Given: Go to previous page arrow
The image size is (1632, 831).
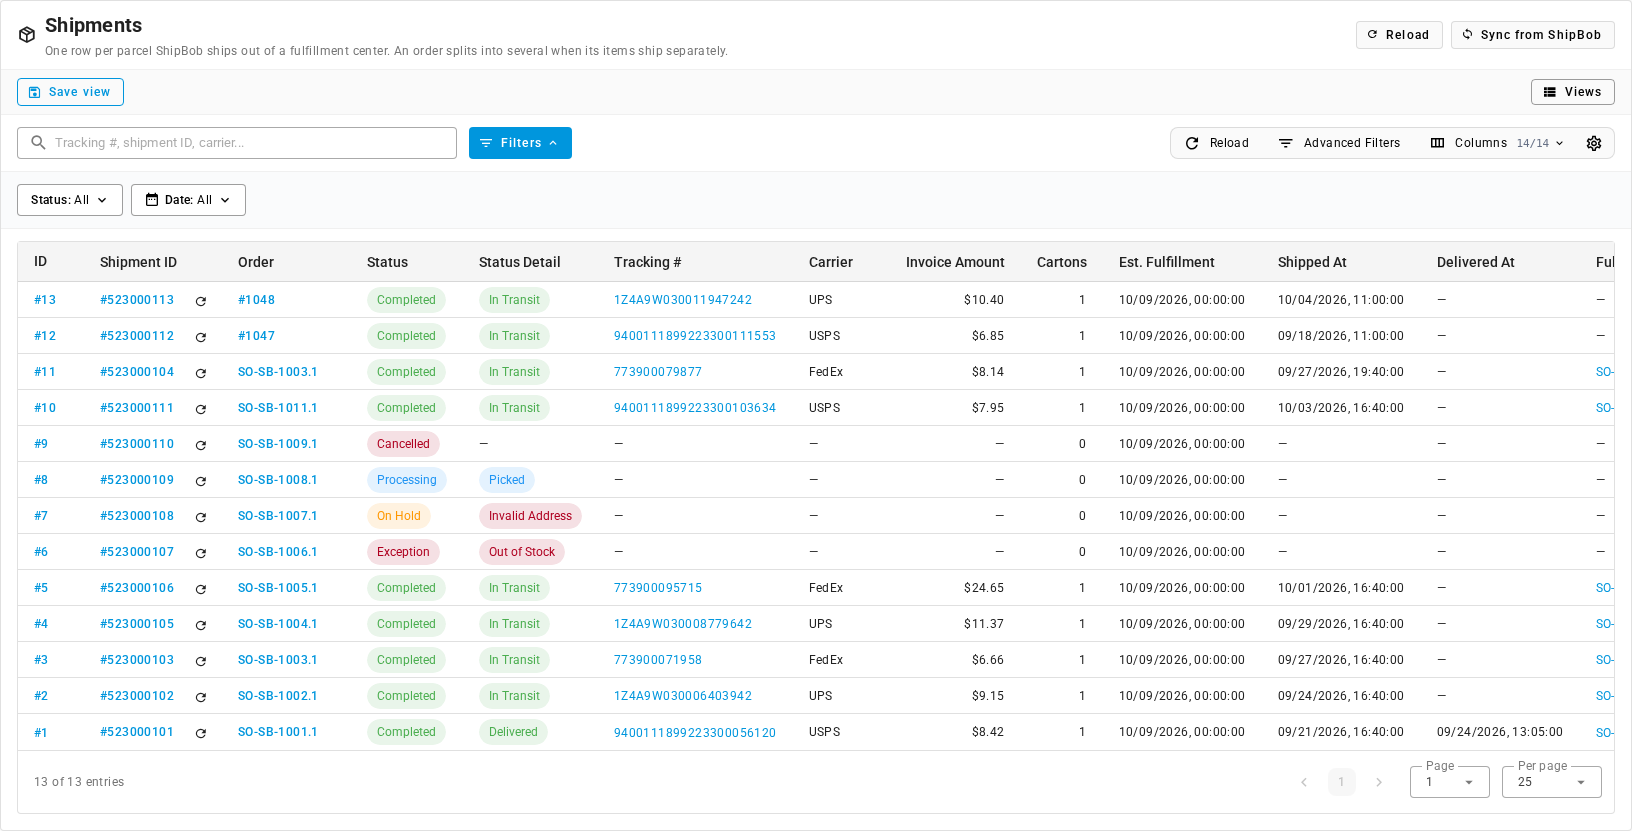Looking at the screenshot, I should [1304, 782].
